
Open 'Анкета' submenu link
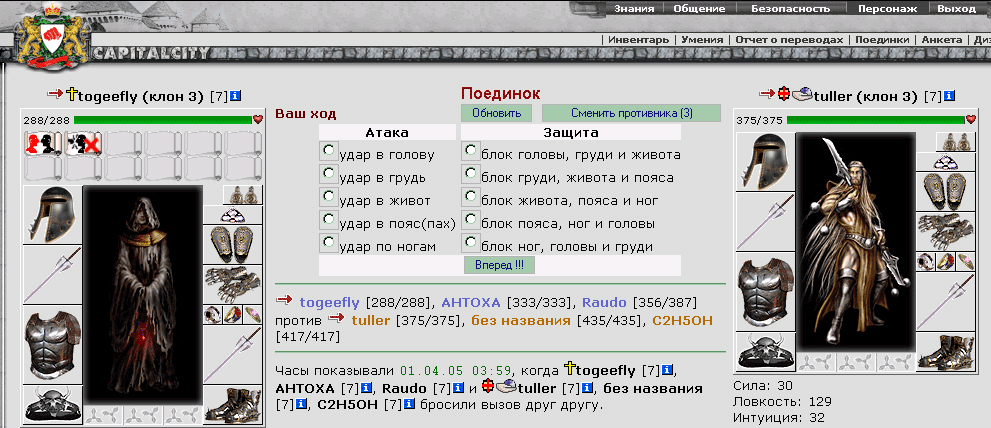tap(942, 39)
